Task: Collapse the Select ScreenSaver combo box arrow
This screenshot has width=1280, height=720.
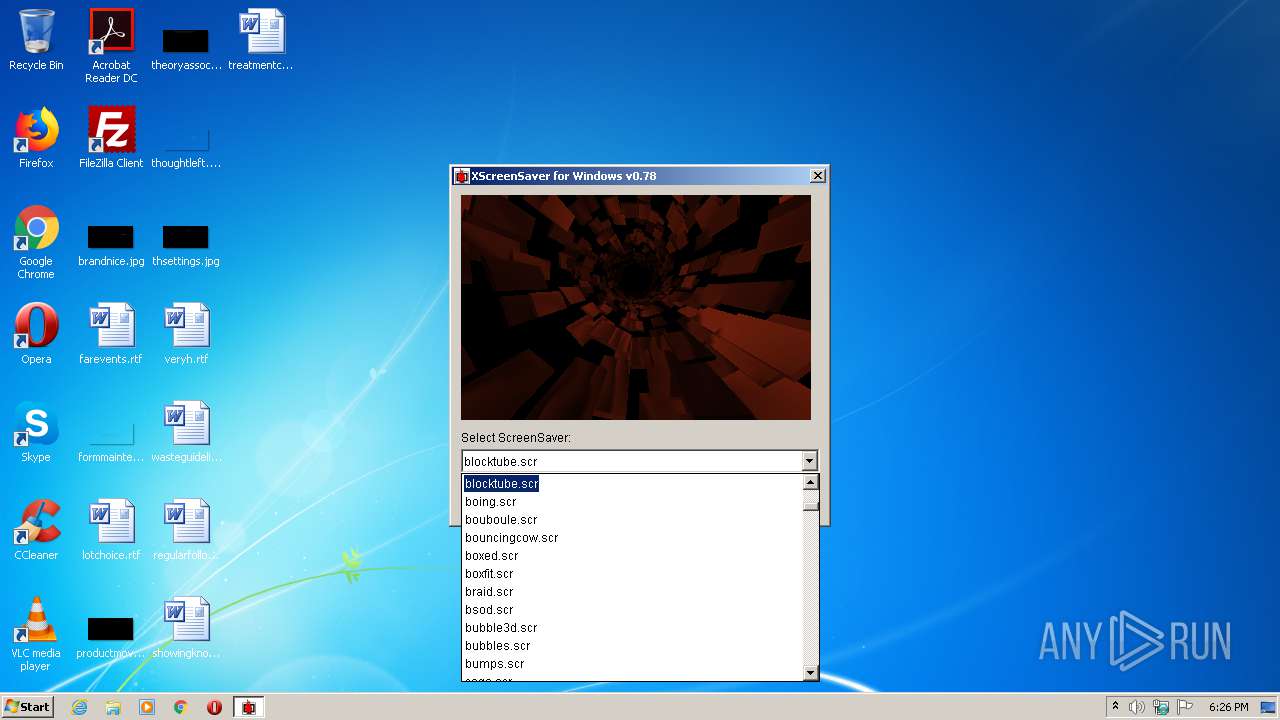Action: point(809,461)
